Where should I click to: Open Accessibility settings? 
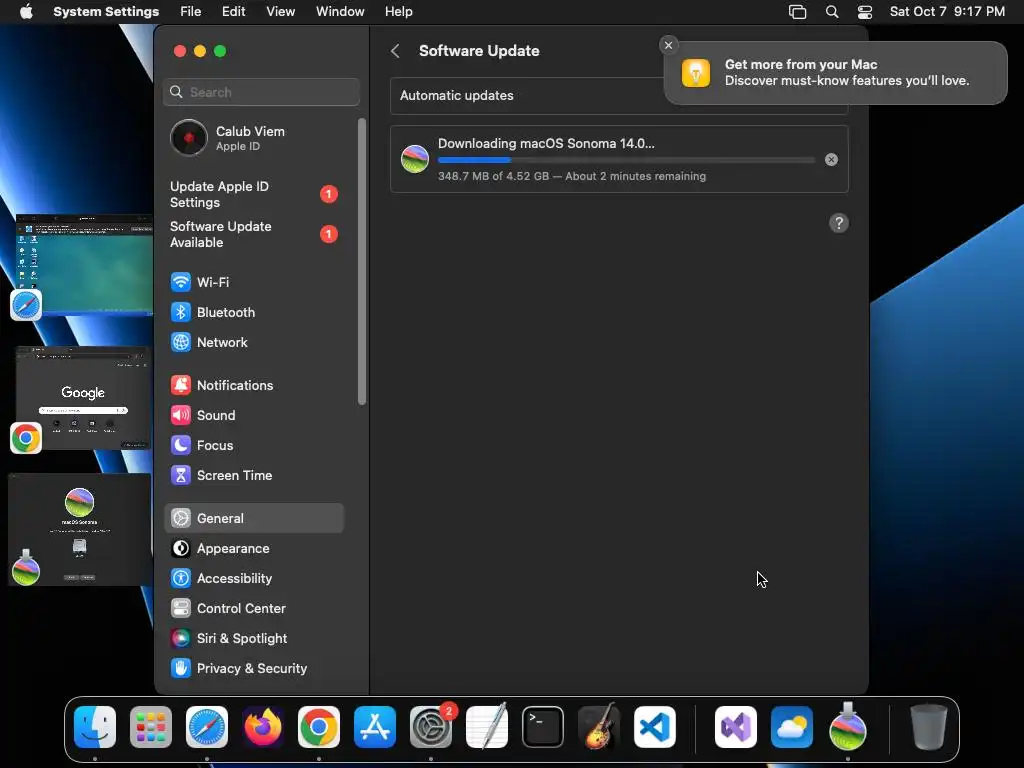coord(253,579)
